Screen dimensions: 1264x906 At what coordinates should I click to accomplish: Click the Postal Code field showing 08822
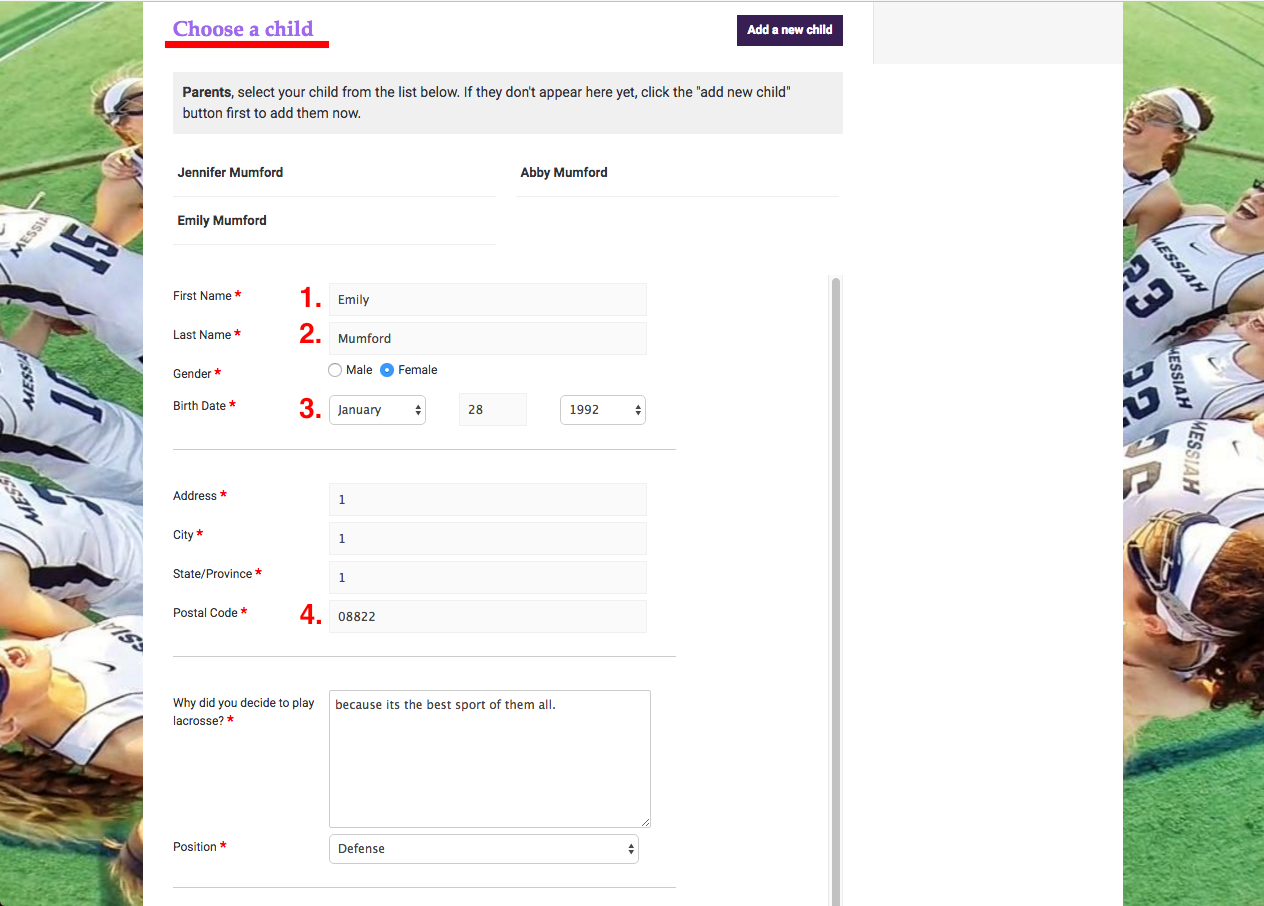487,616
